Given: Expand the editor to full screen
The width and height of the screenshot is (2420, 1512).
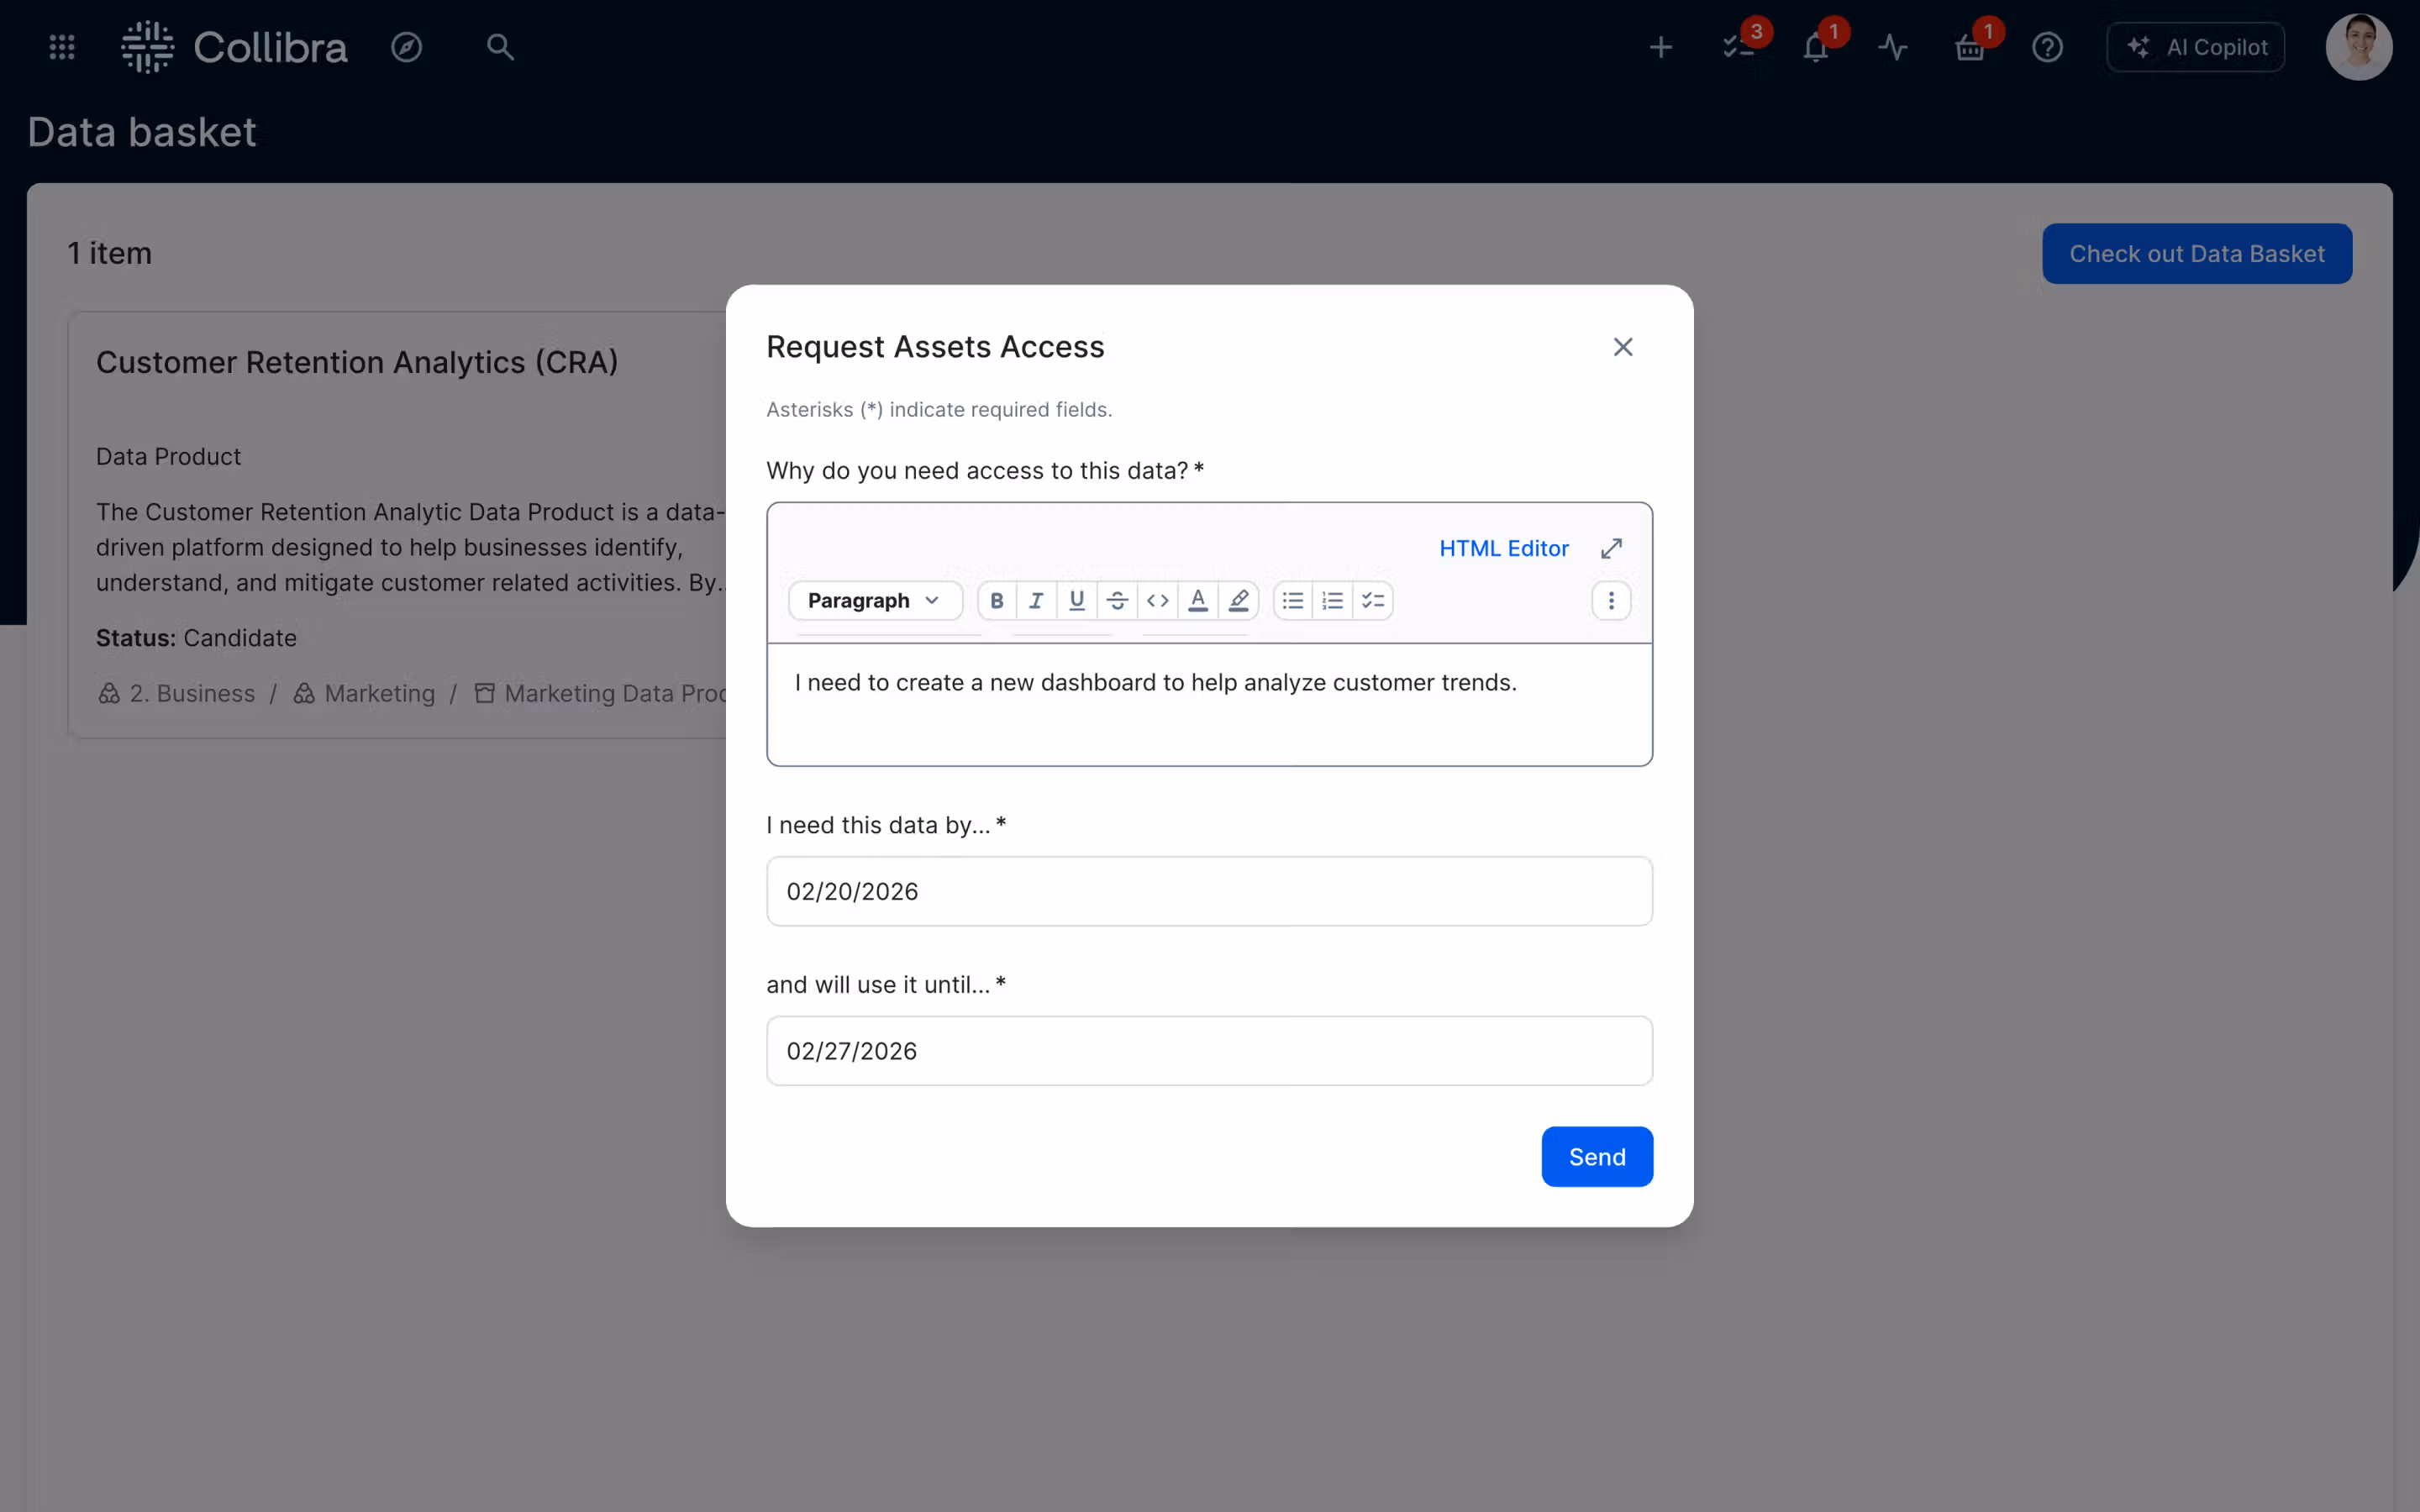Looking at the screenshot, I should tap(1611, 548).
